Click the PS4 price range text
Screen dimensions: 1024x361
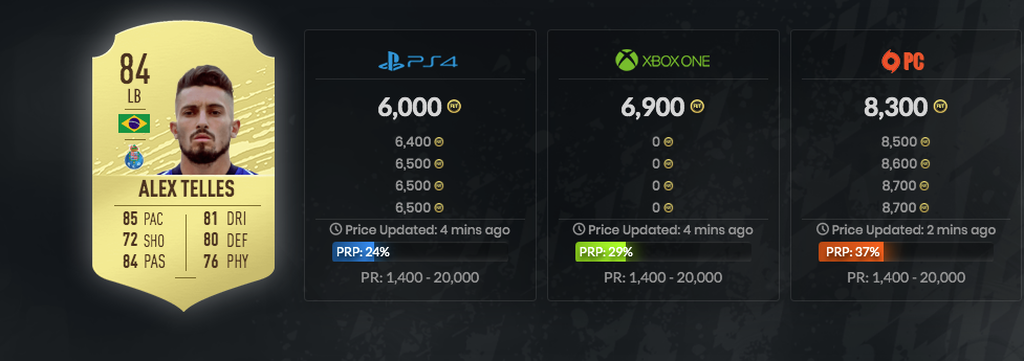click(420, 277)
